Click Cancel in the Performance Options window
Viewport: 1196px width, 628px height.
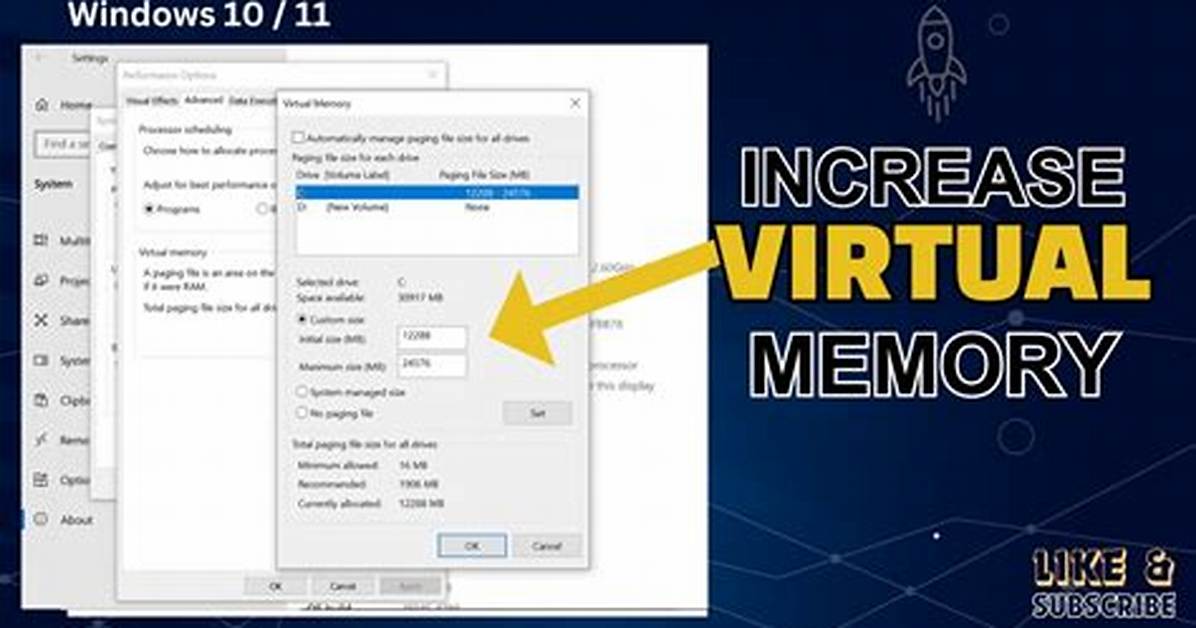(342, 586)
